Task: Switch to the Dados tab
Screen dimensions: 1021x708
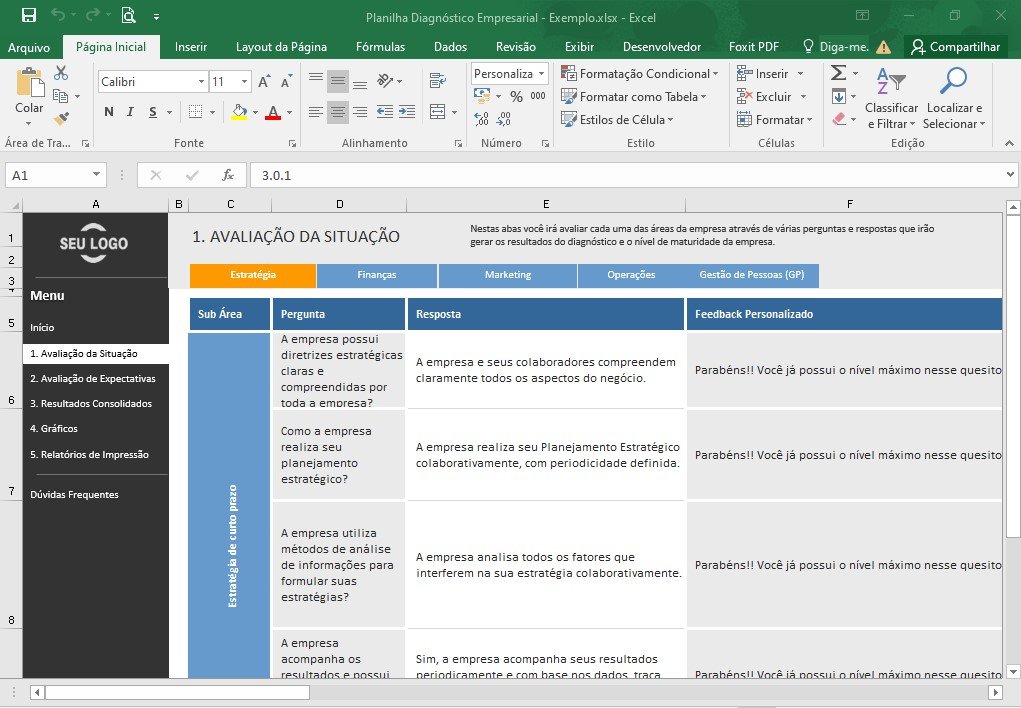Action: pyautogui.click(x=451, y=47)
